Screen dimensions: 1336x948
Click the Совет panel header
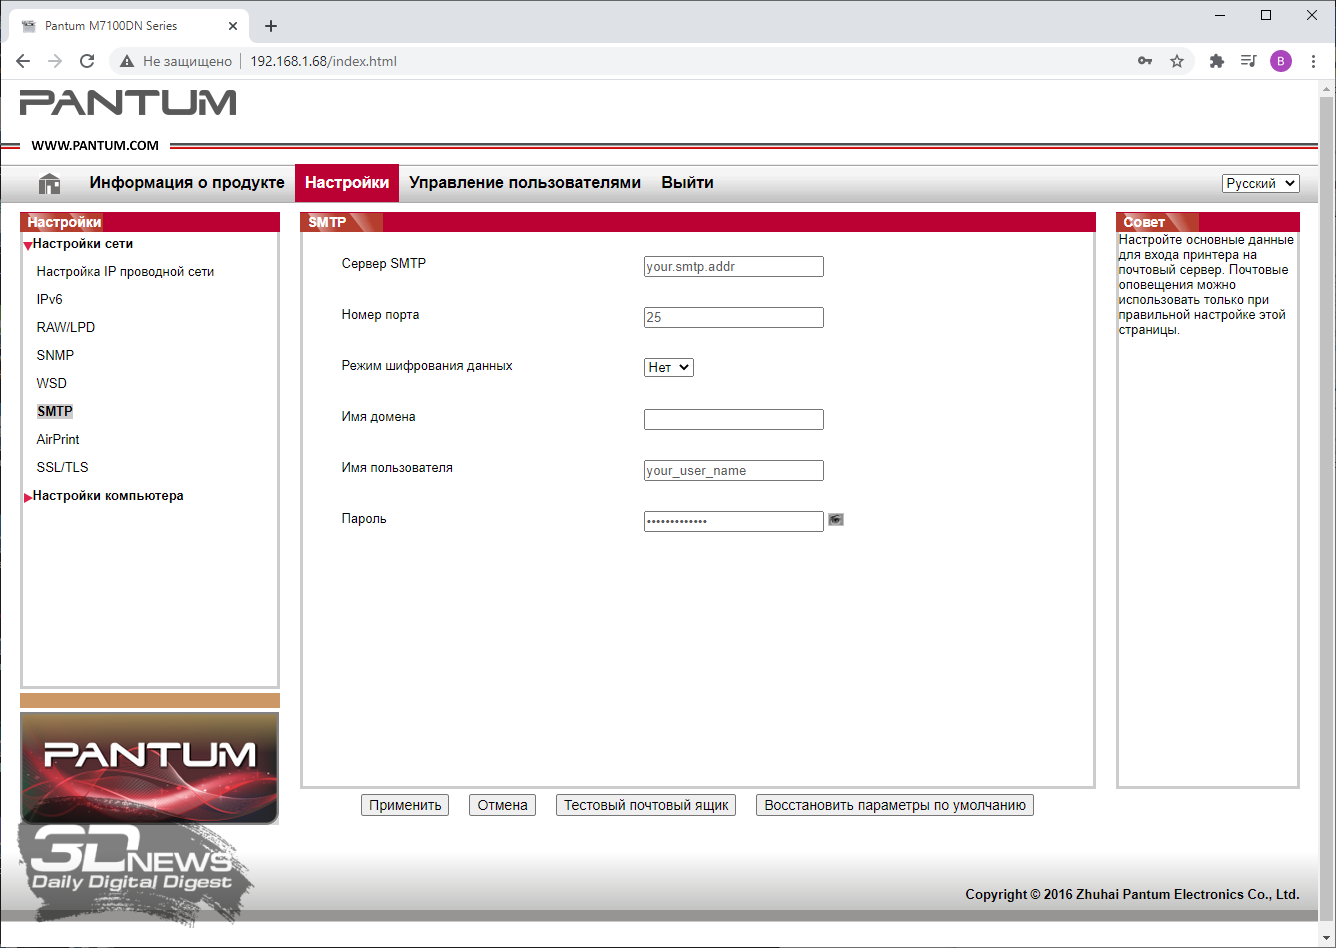(1208, 222)
